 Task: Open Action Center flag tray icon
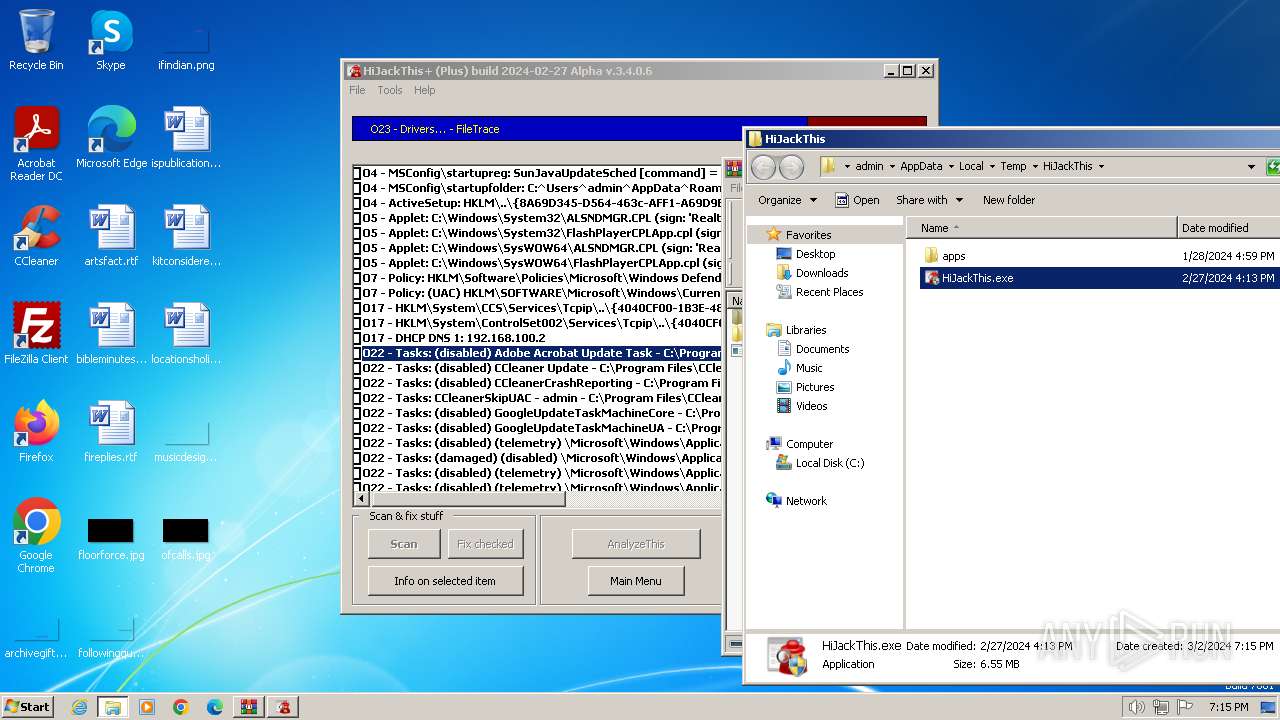[x=1184, y=707]
